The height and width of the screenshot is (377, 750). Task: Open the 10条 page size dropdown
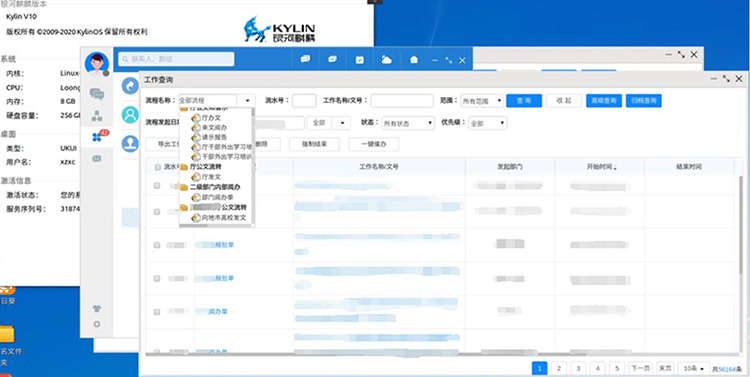click(x=694, y=368)
